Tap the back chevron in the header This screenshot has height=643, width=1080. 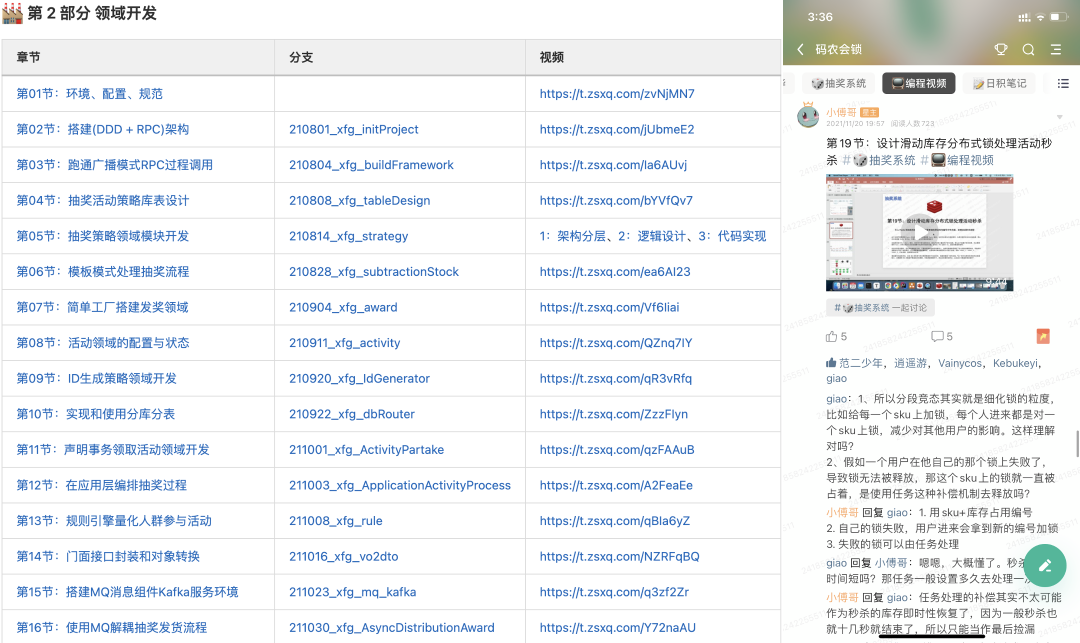tap(800, 48)
